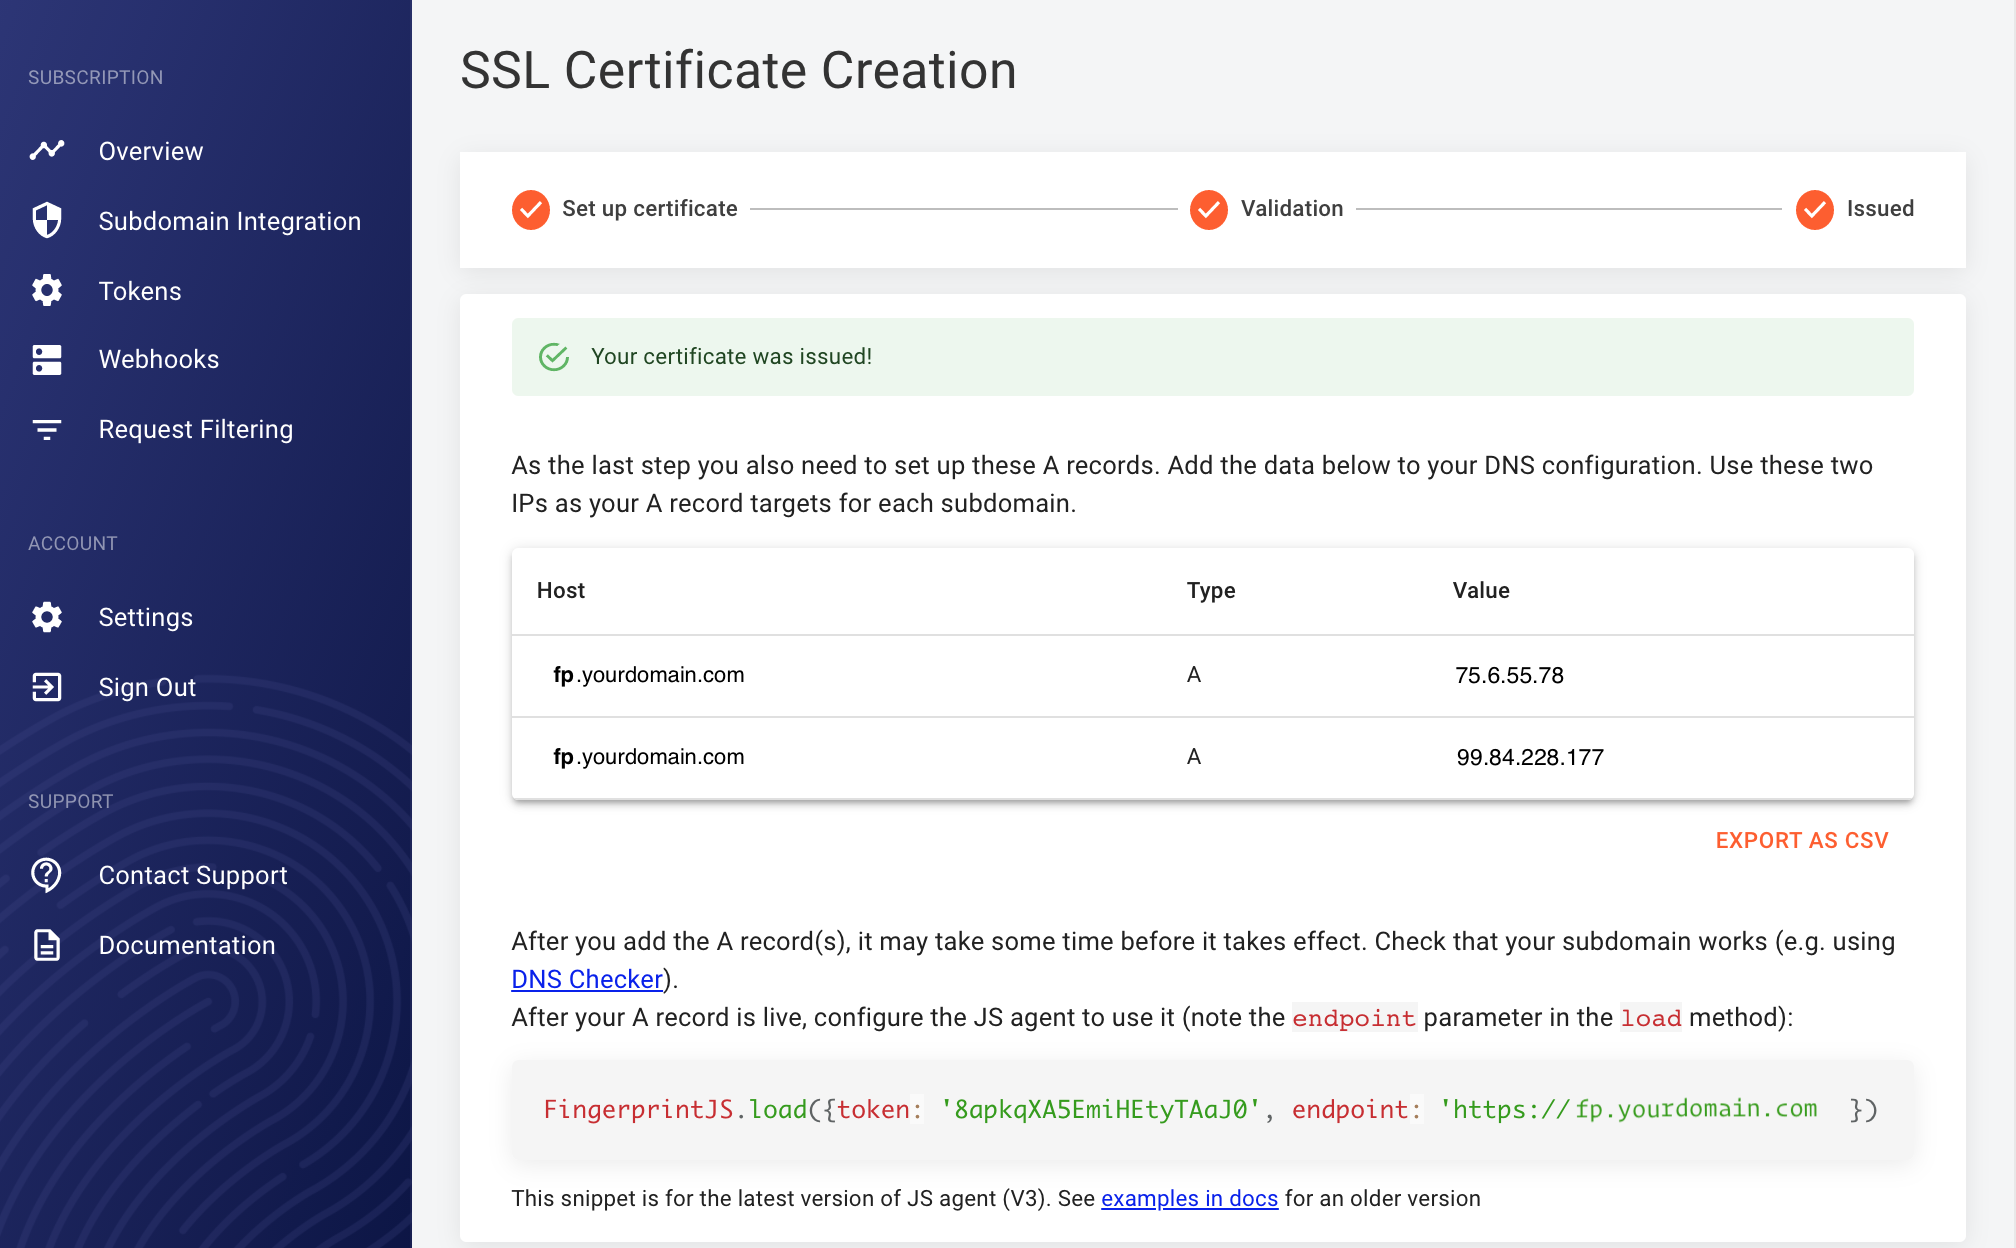Open Request Filtering
Viewport: 2016px width, 1248px height.
click(x=196, y=429)
